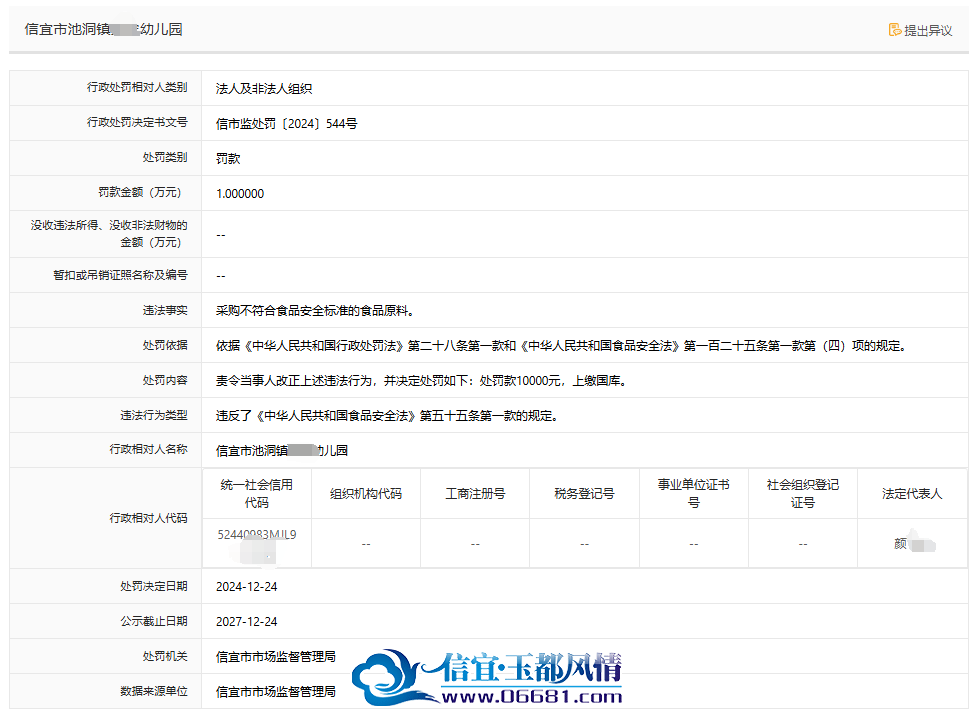Viewport: 974px width, 714px height.
Task: Click the 违法事实 row label
Action: pyautogui.click(x=165, y=310)
